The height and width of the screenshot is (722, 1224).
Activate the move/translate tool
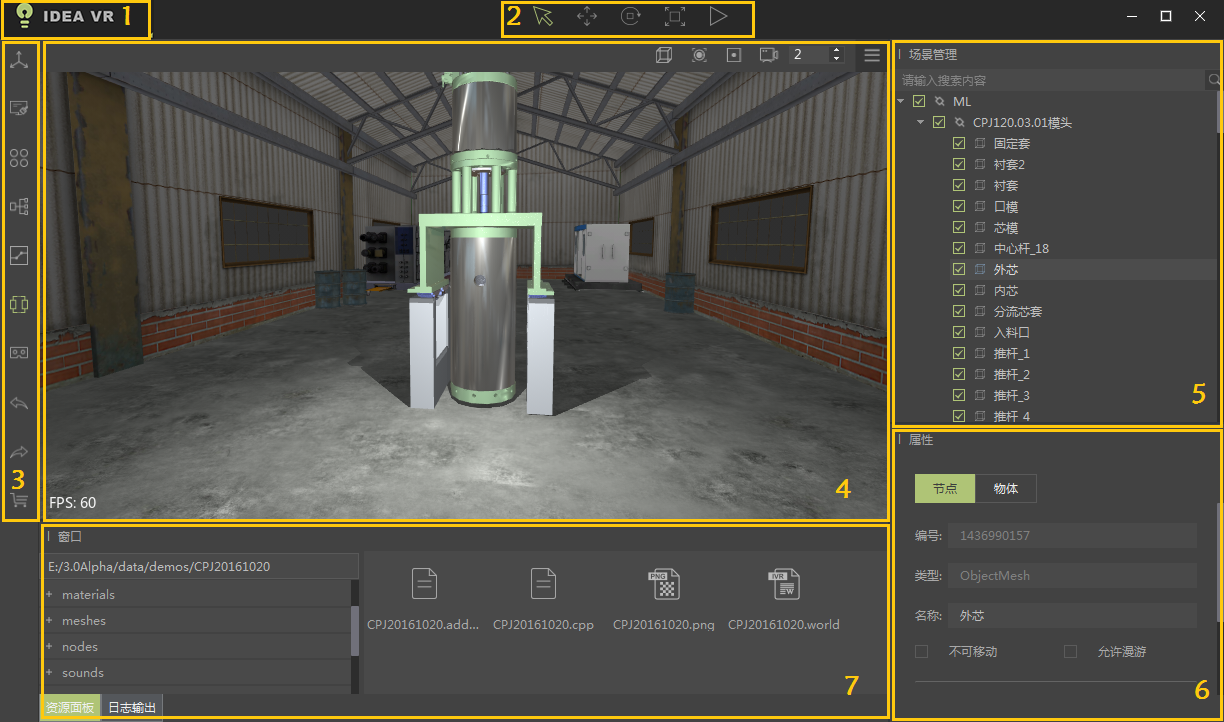point(587,16)
